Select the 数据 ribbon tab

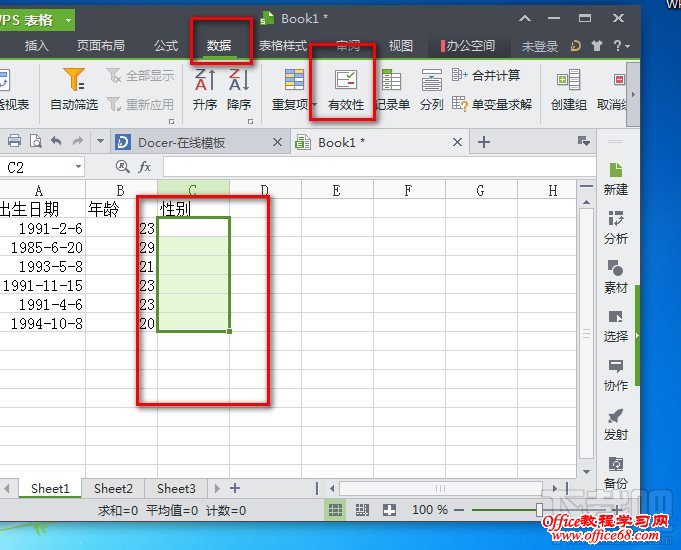coord(219,46)
